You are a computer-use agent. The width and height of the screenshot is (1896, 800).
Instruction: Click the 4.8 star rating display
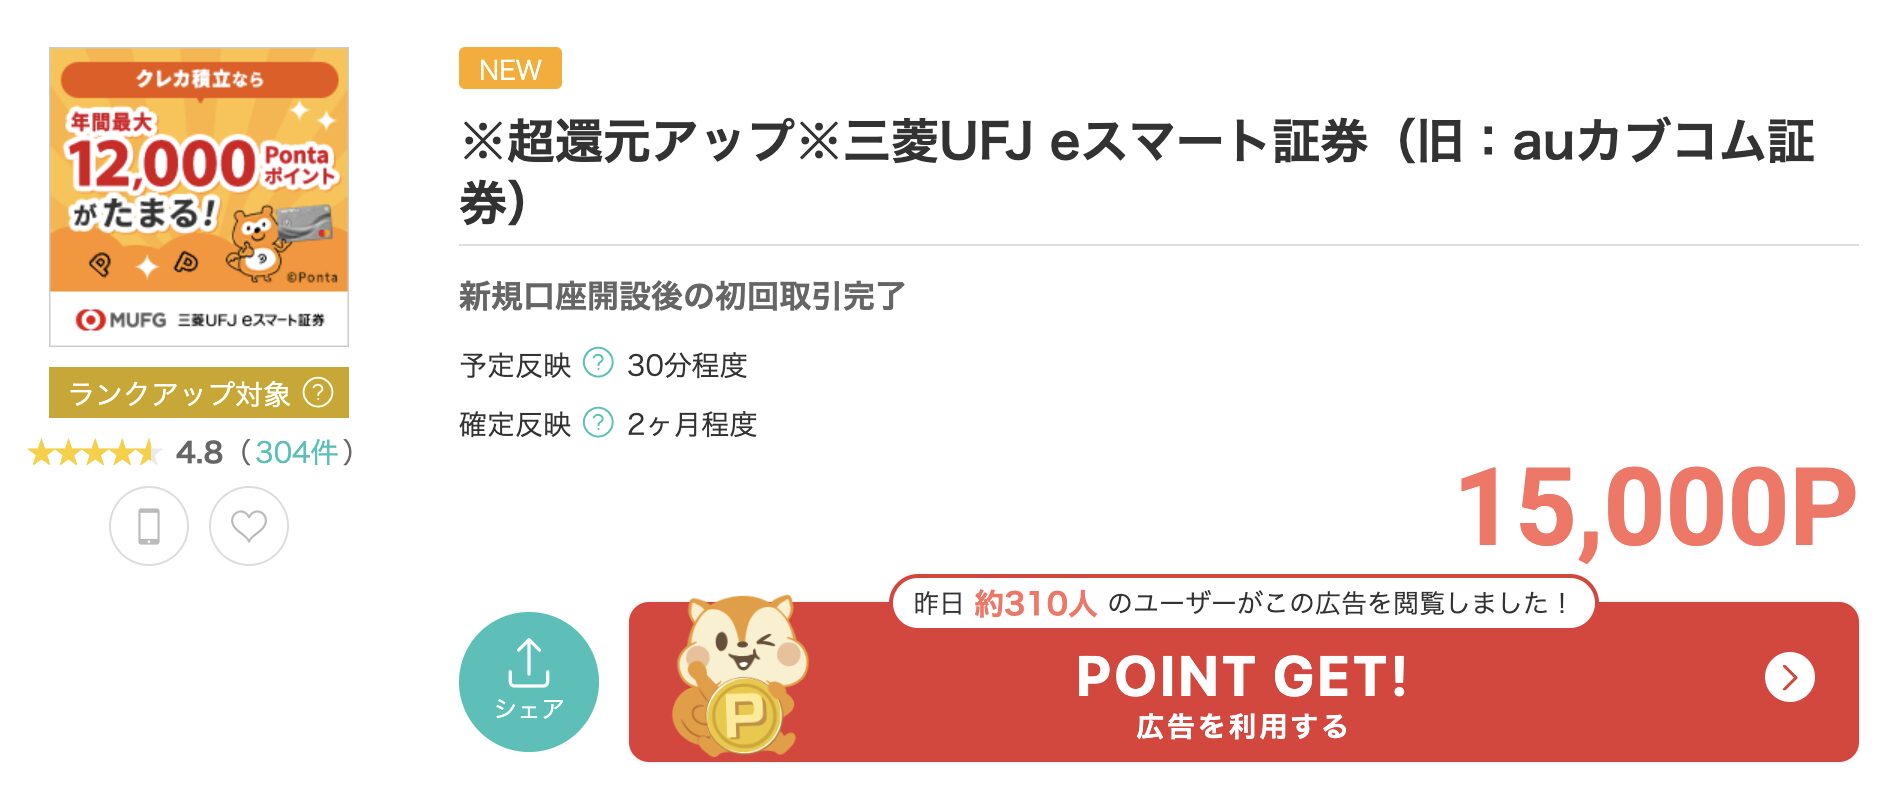(198, 451)
